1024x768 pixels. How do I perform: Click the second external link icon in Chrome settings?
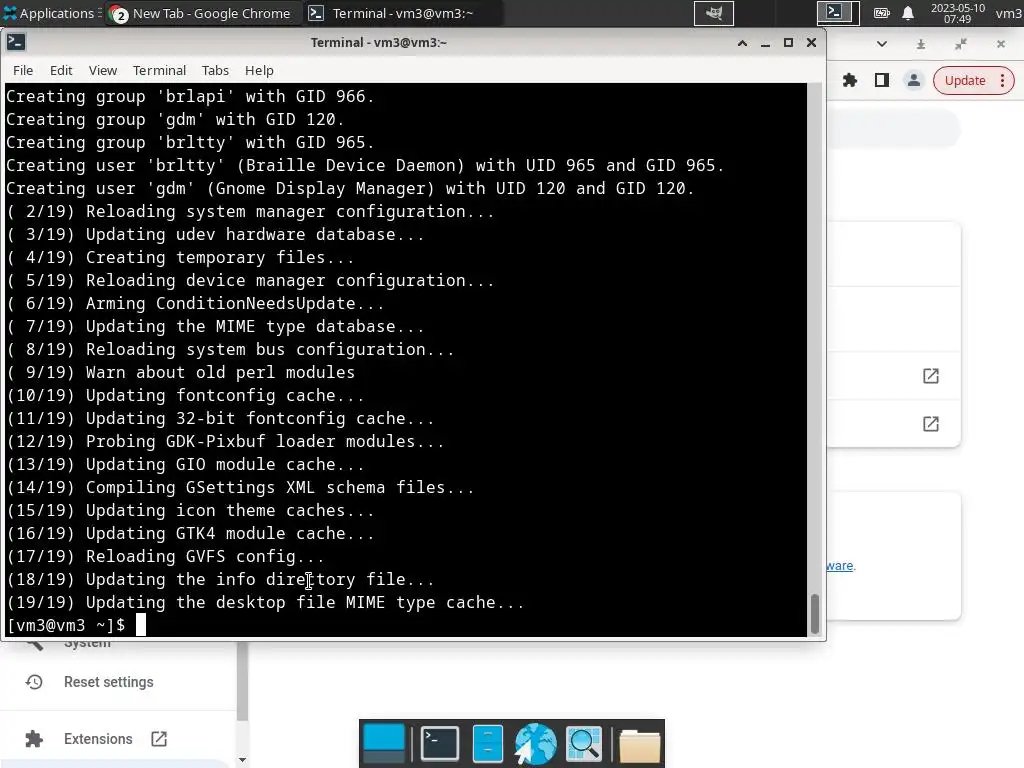(x=931, y=424)
